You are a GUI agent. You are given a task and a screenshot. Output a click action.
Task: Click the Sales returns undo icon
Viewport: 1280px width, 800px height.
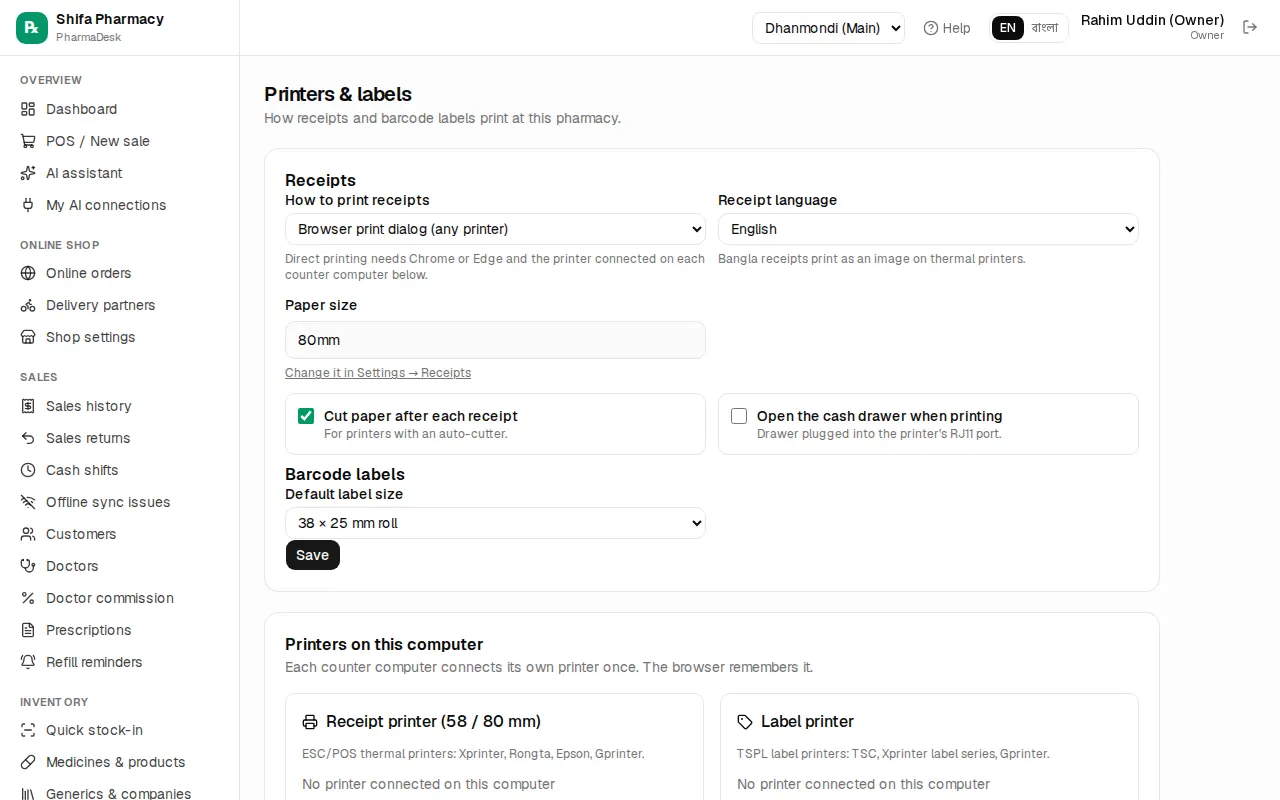click(28, 438)
